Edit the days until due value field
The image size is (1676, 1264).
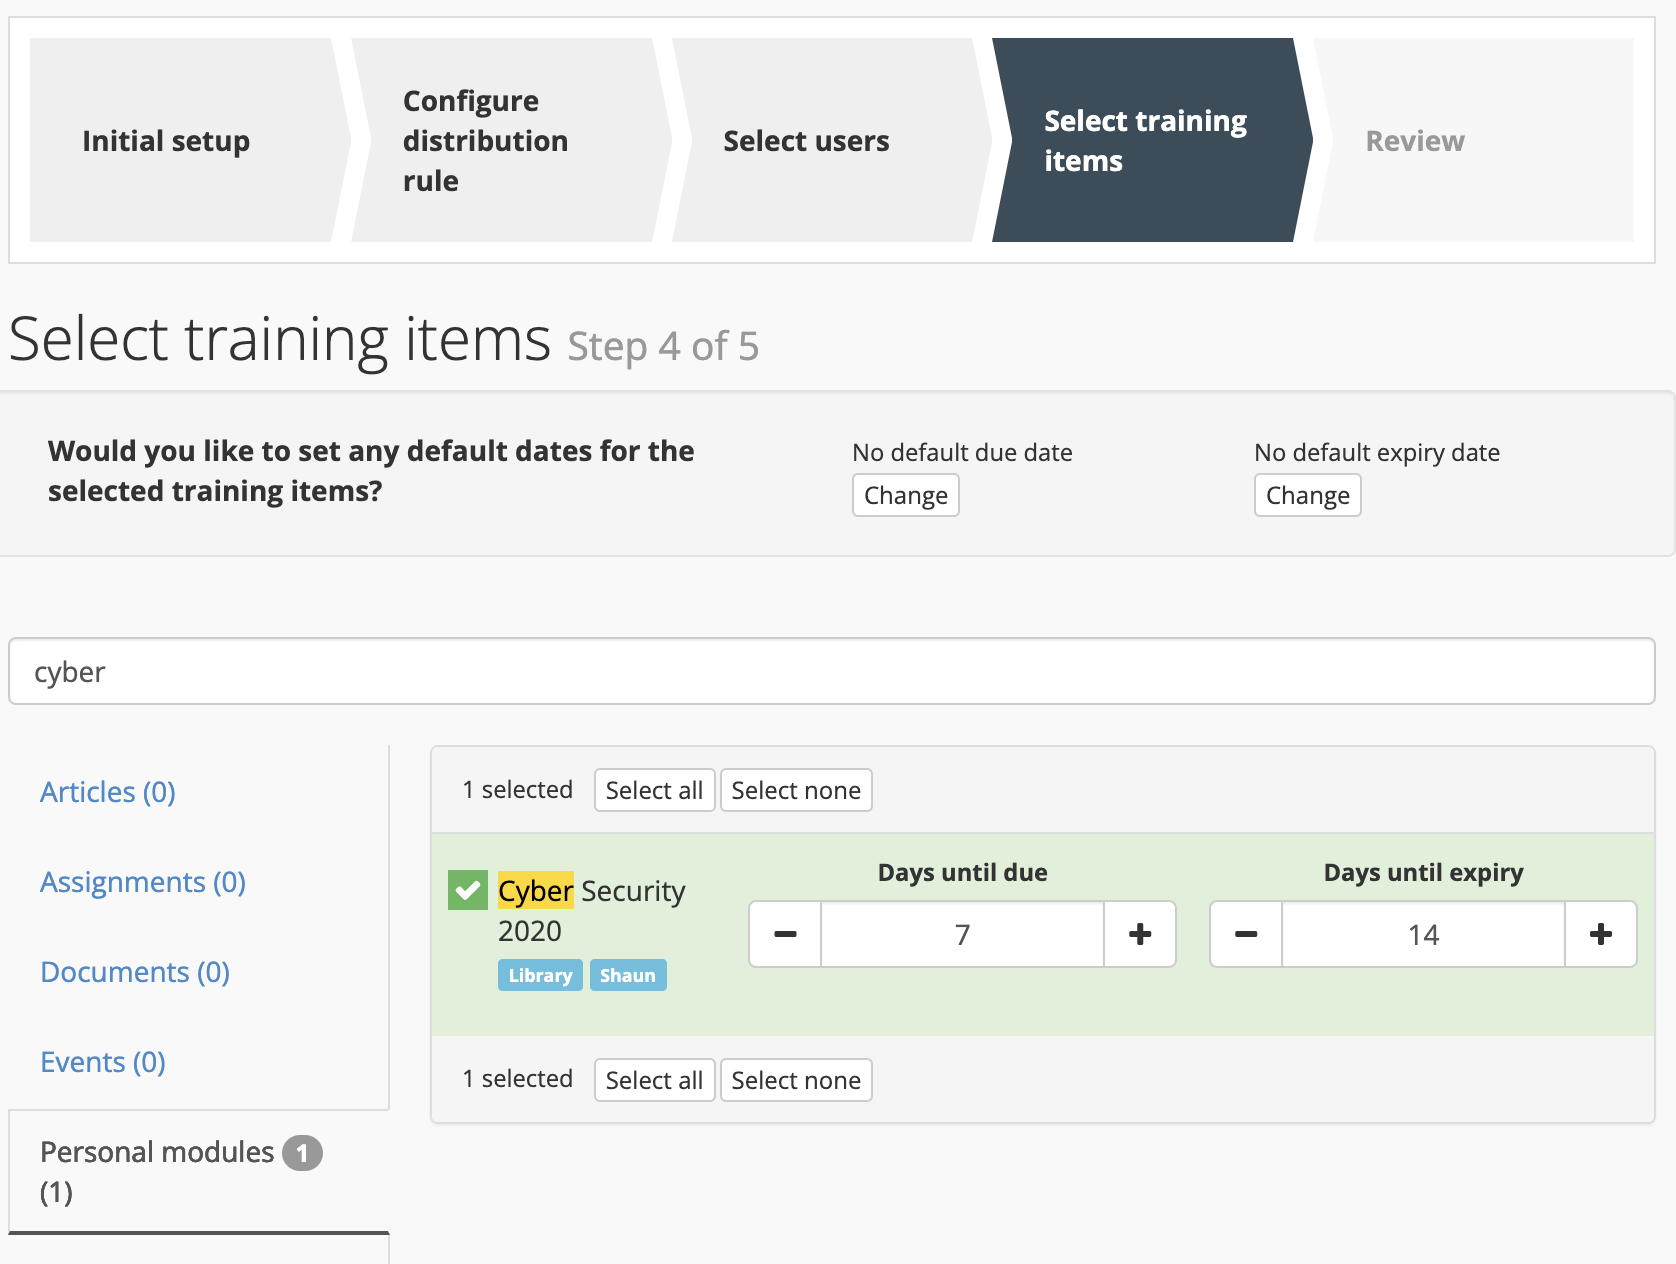click(x=962, y=934)
